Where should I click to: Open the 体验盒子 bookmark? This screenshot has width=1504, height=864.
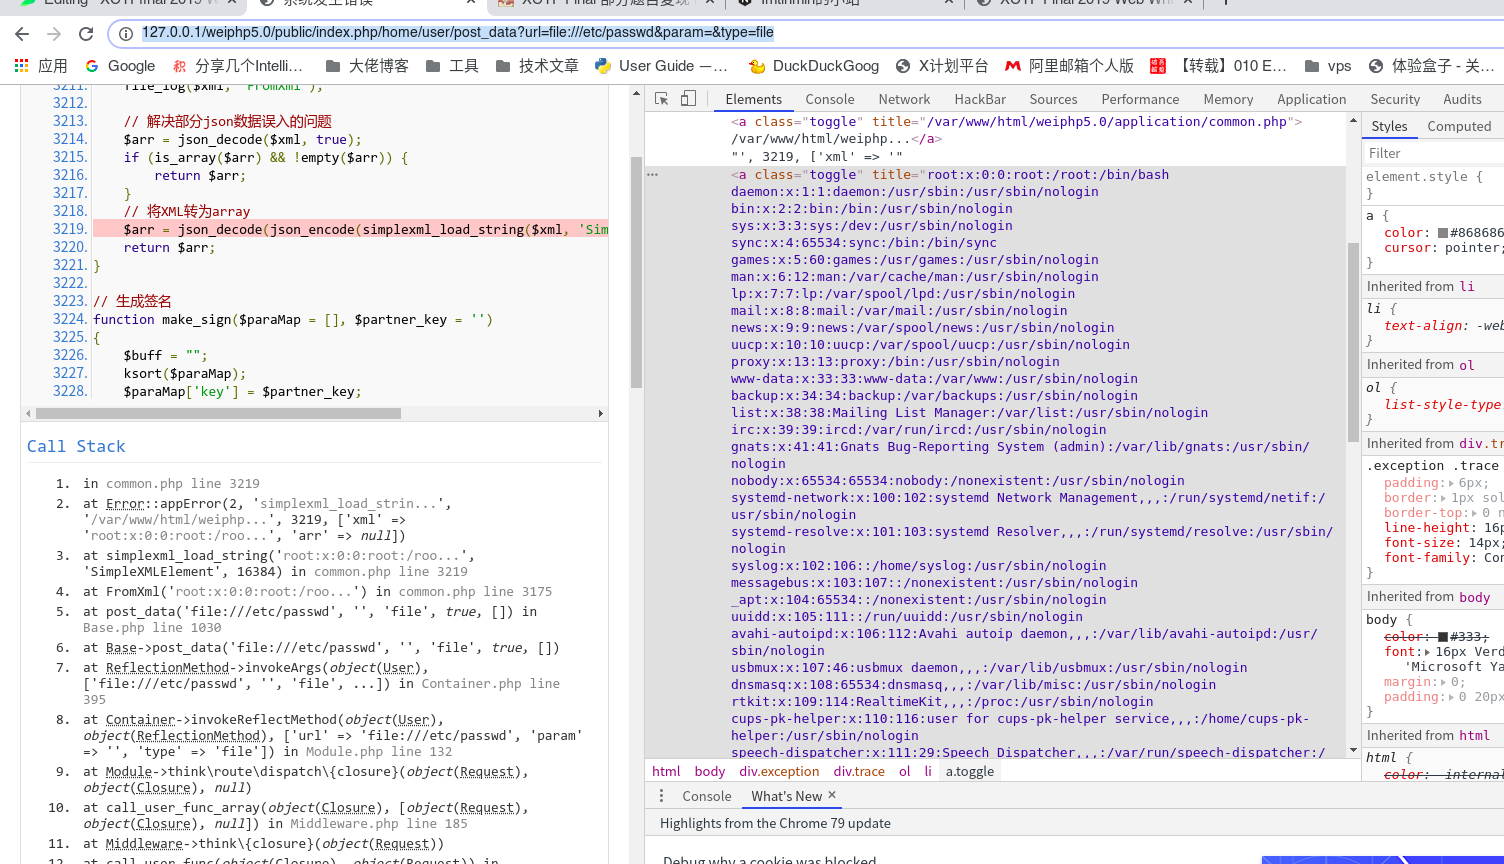pyautogui.click(x=1431, y=66)
